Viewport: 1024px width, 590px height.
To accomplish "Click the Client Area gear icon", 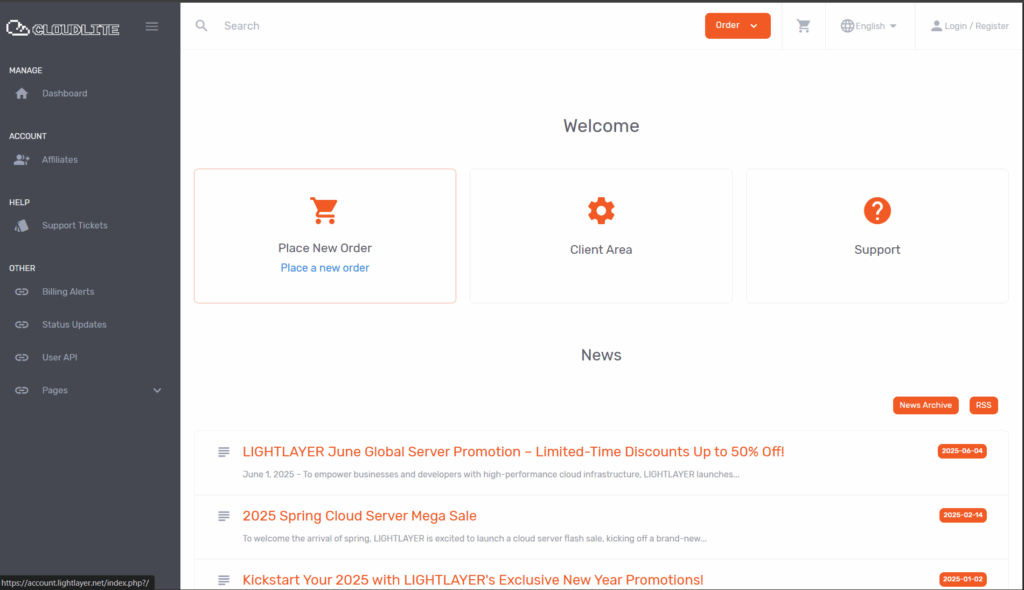I will [601, 210].
